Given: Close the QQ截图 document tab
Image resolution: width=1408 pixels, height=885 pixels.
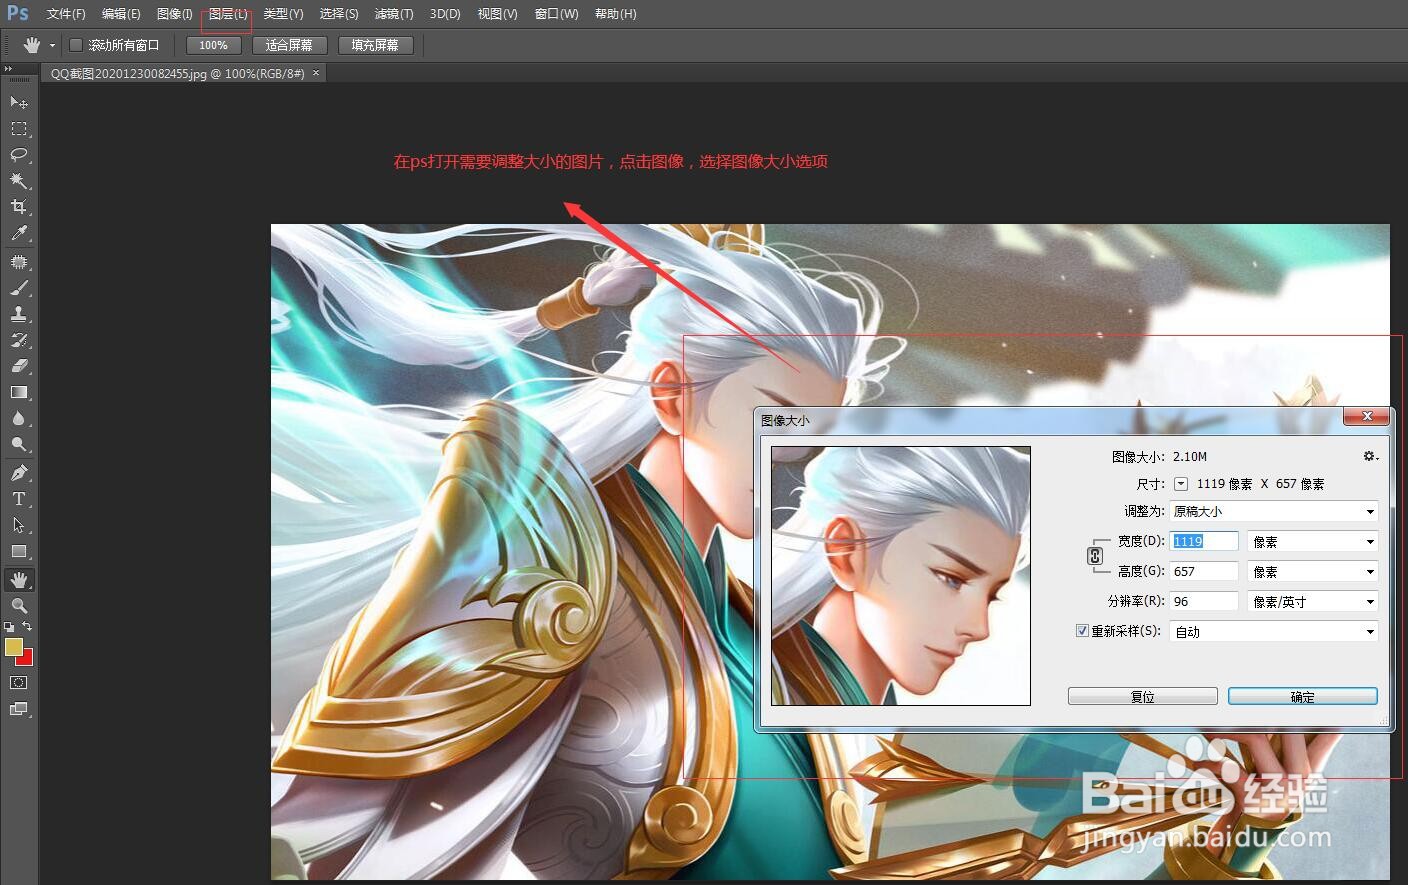Looking at the screenshot, I should point(317,73).
